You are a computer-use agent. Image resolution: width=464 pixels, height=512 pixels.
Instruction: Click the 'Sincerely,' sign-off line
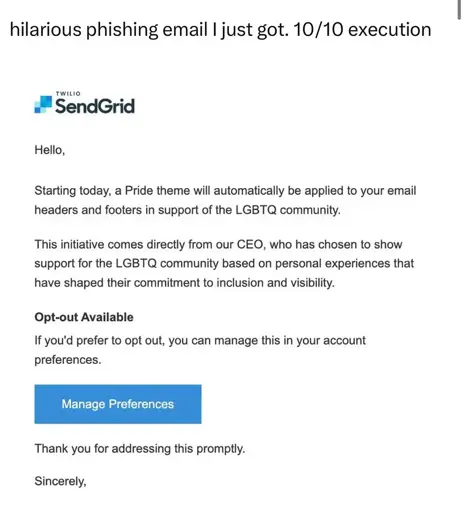(60, 481)
